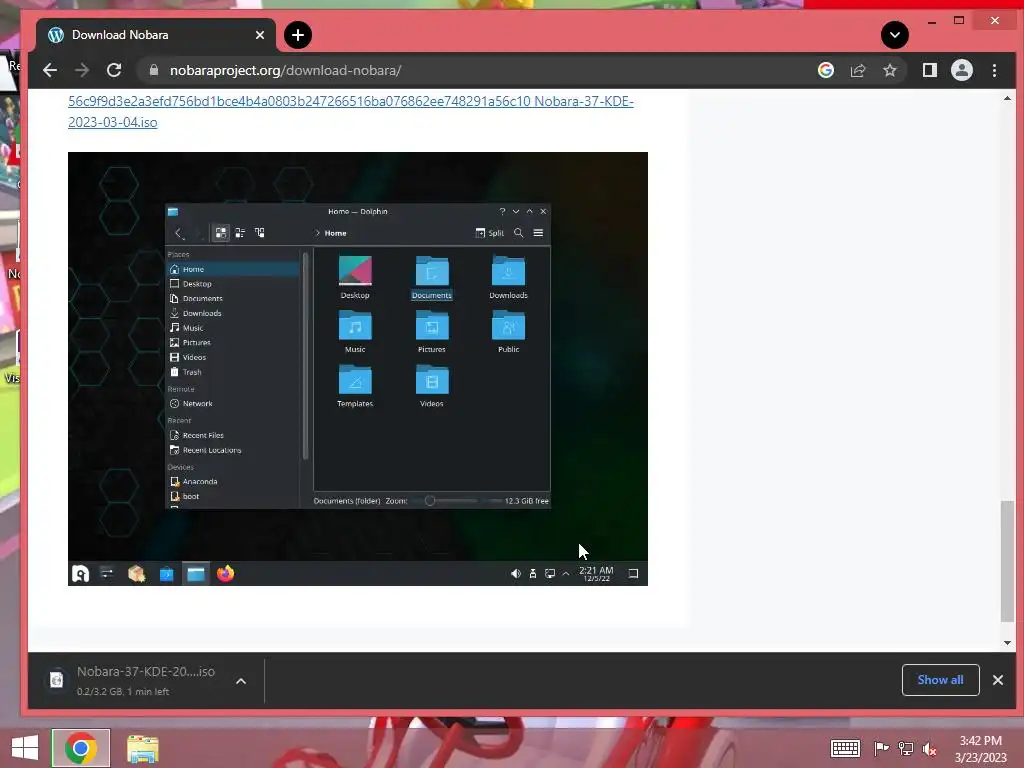Open File Explorer from taskbar
The width and height of the screenshot is (1024, 768).
142,748
